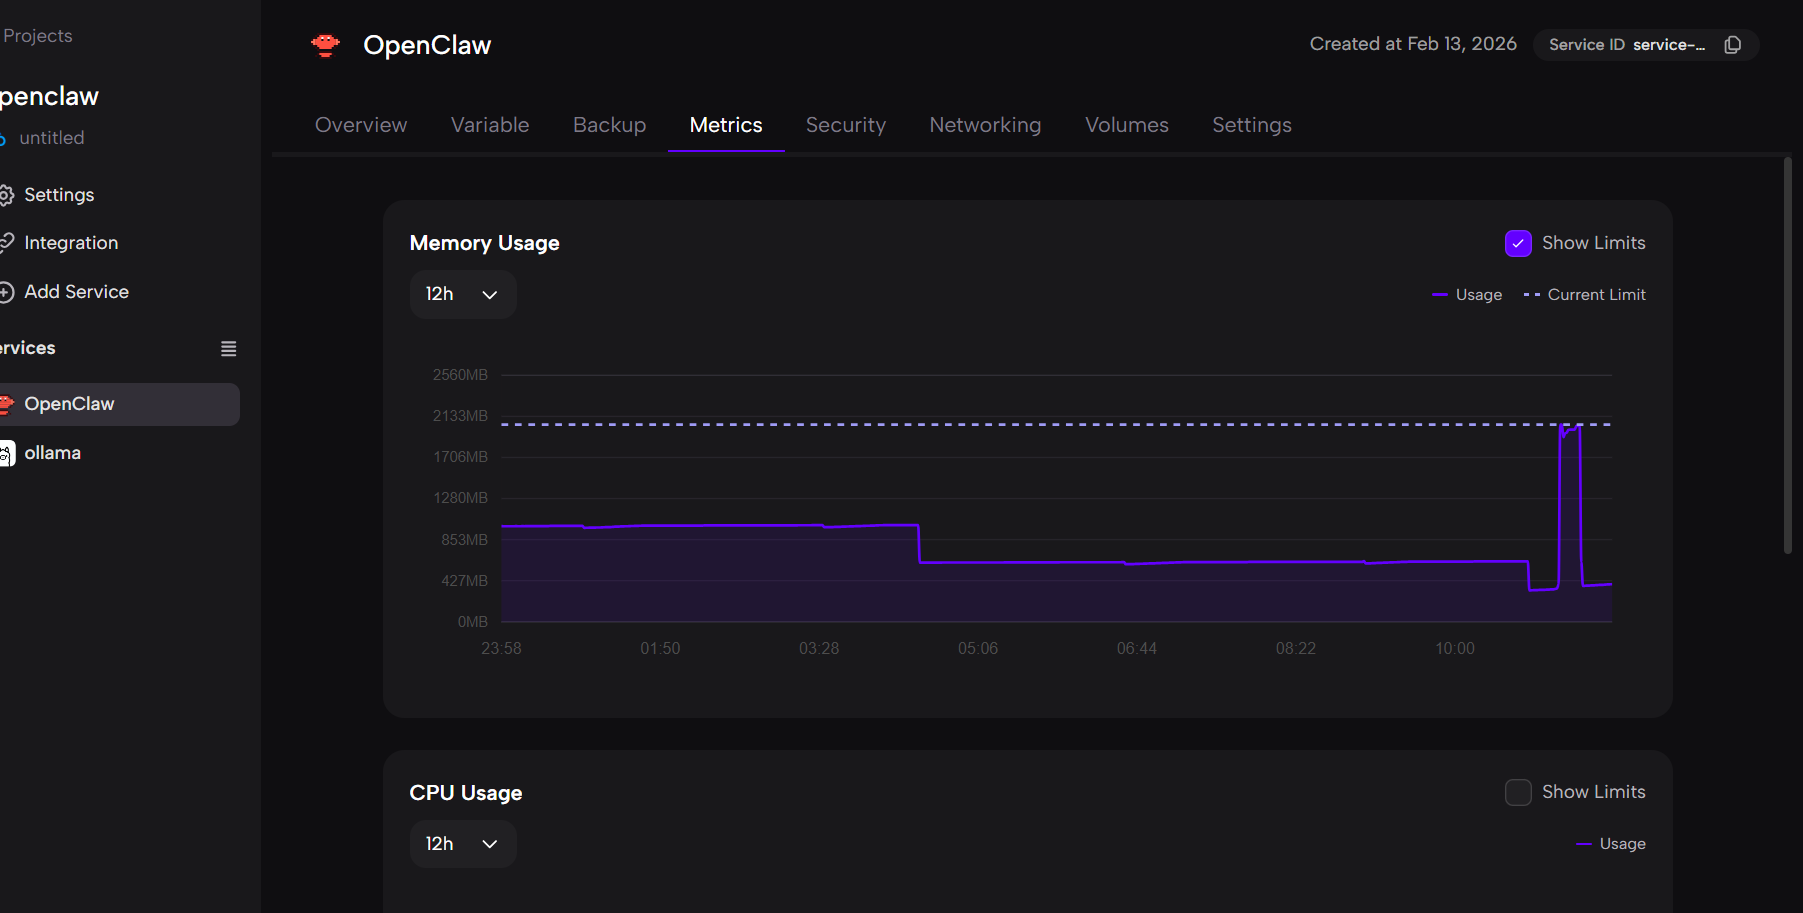Open CPU Usage 12h time range dropdown

click(462, 844)
